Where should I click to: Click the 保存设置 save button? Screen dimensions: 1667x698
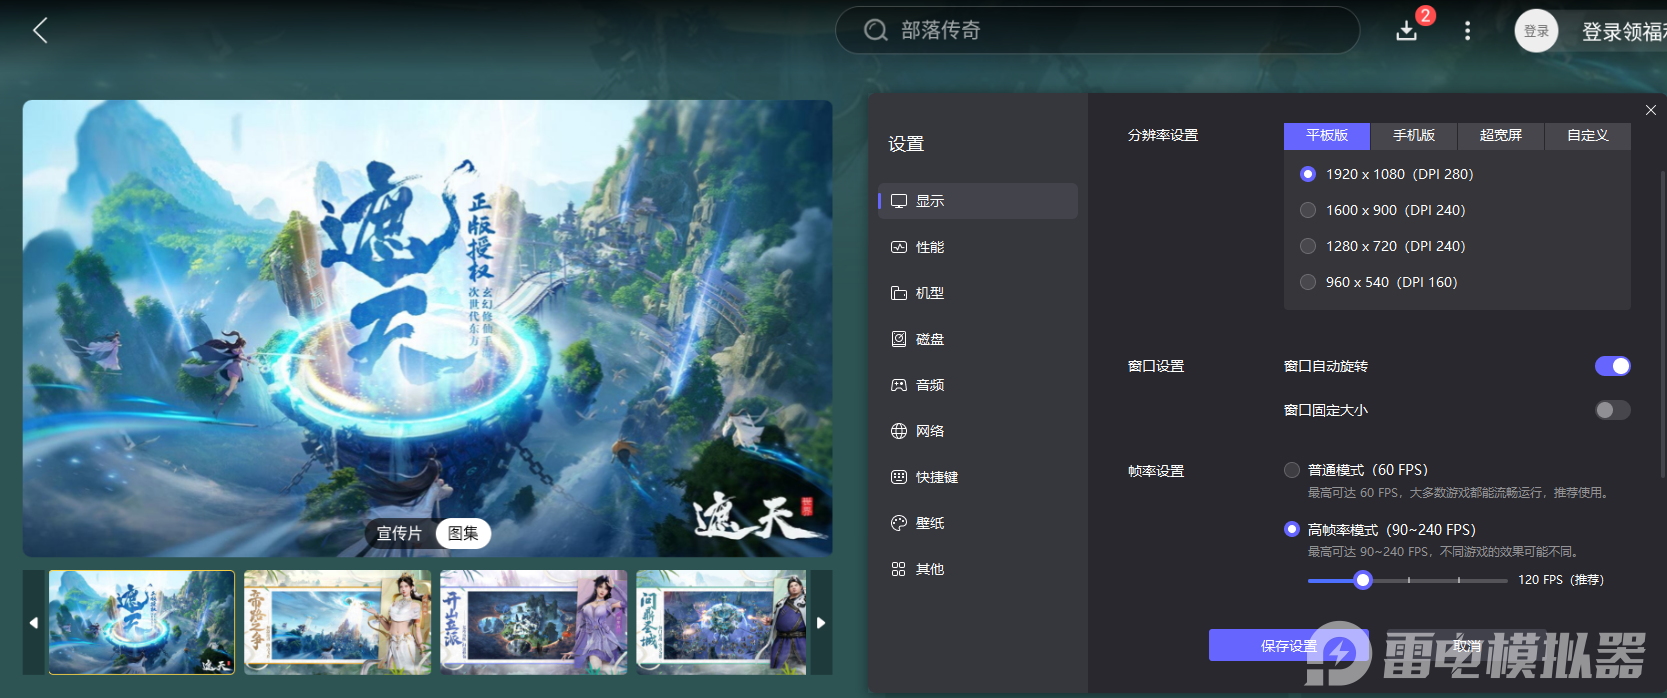1289,646
